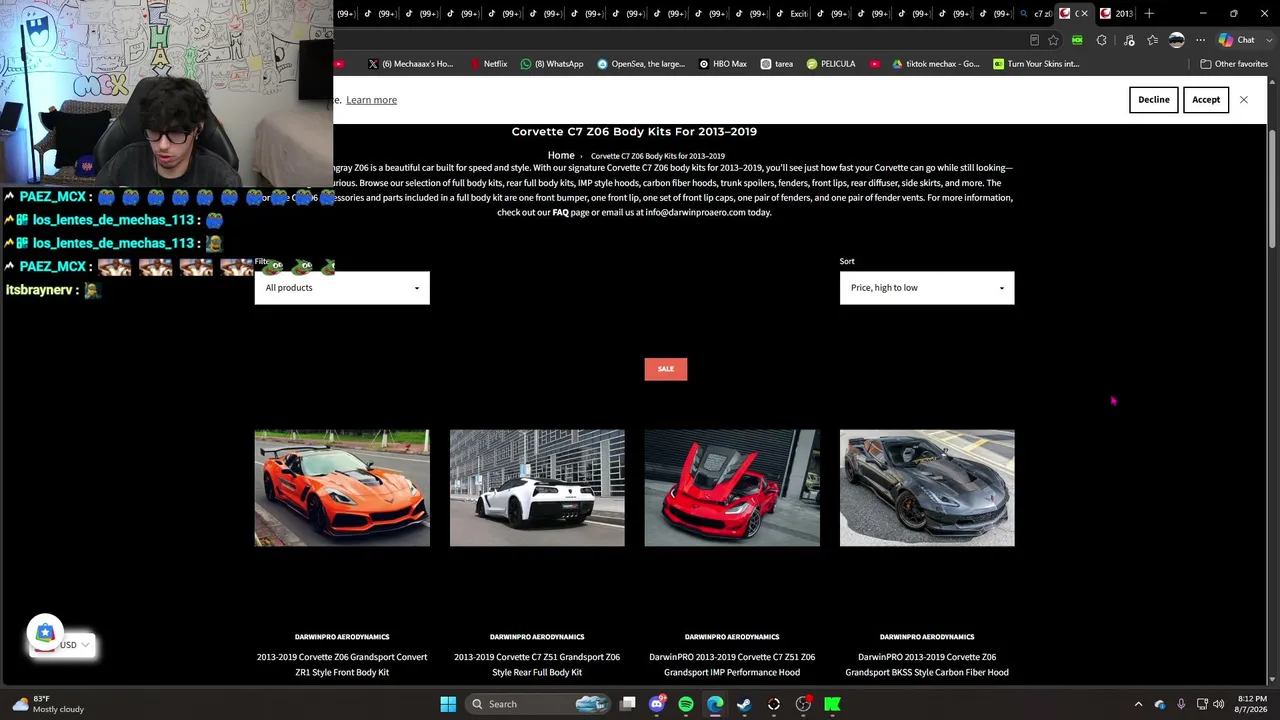The height and width of the screenshot is (720, 1280).
Task: Open Steam from the taskbar
Action: click(x=744, y=704)
